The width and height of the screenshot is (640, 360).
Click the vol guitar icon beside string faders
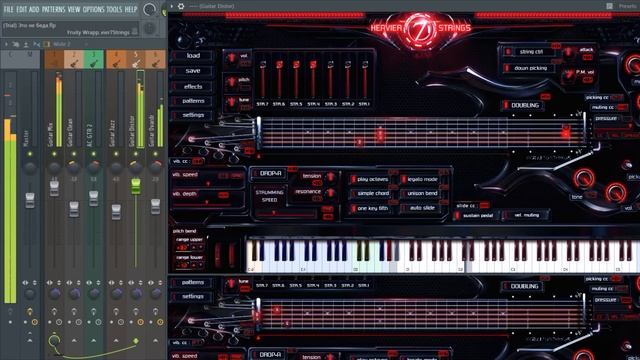point(231,58)
